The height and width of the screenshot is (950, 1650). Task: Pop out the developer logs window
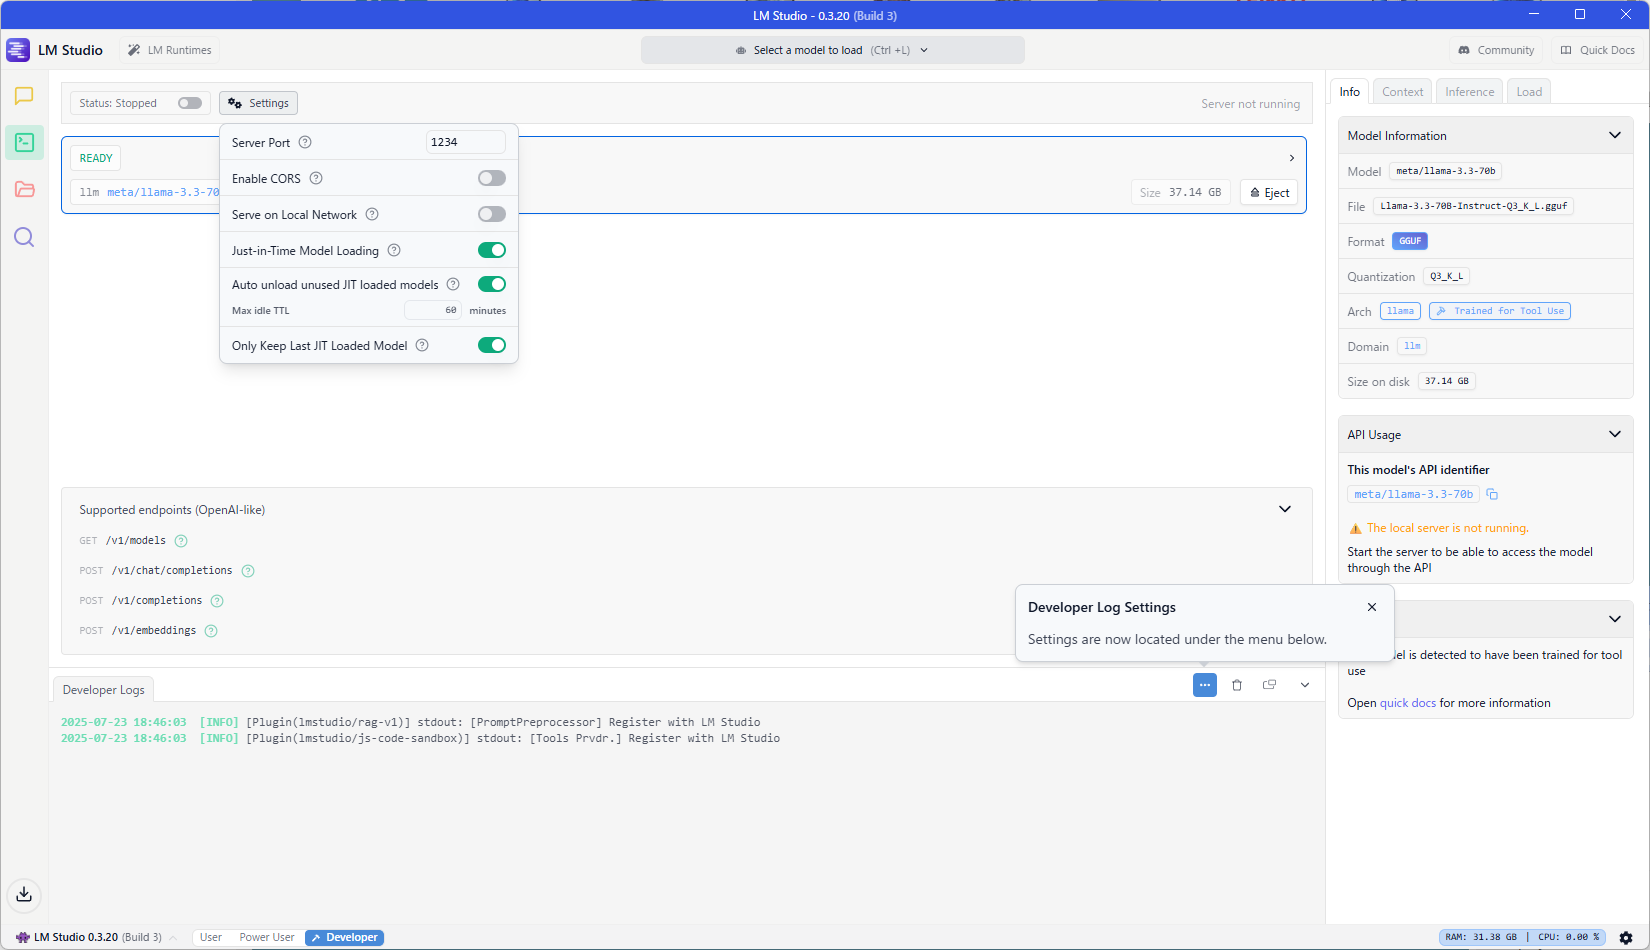[1270, 685]
